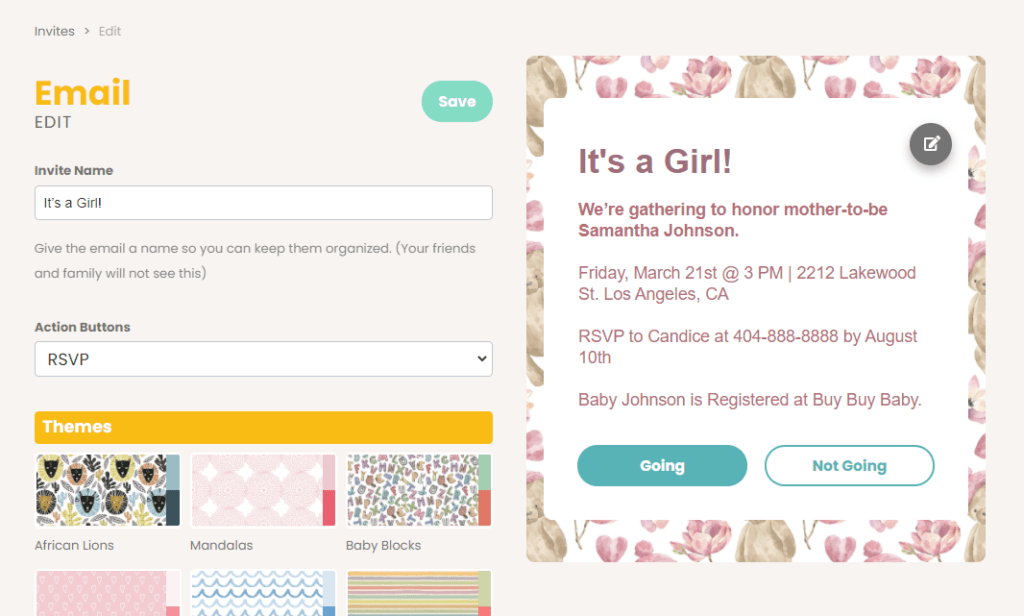1024x616 pixels.
Task: Click inside the Invite Name field
Action: [x=263, y=202]
